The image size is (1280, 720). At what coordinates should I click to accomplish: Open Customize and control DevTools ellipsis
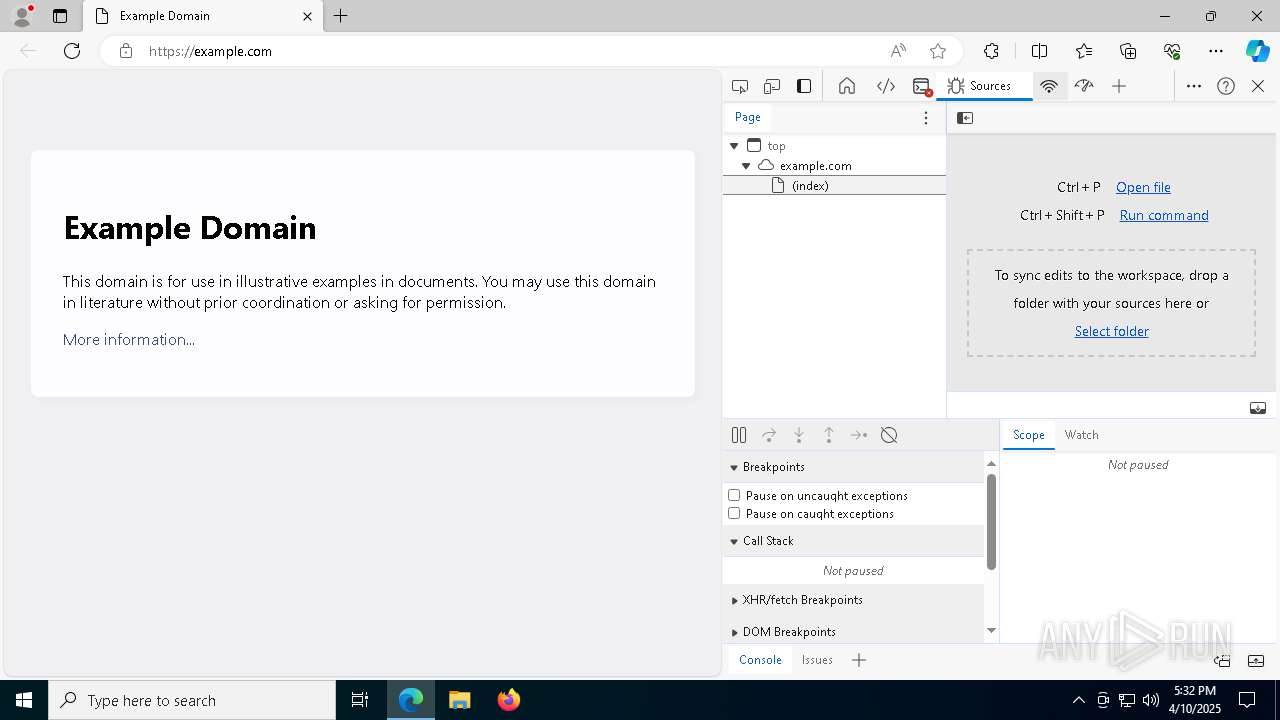1194,86
